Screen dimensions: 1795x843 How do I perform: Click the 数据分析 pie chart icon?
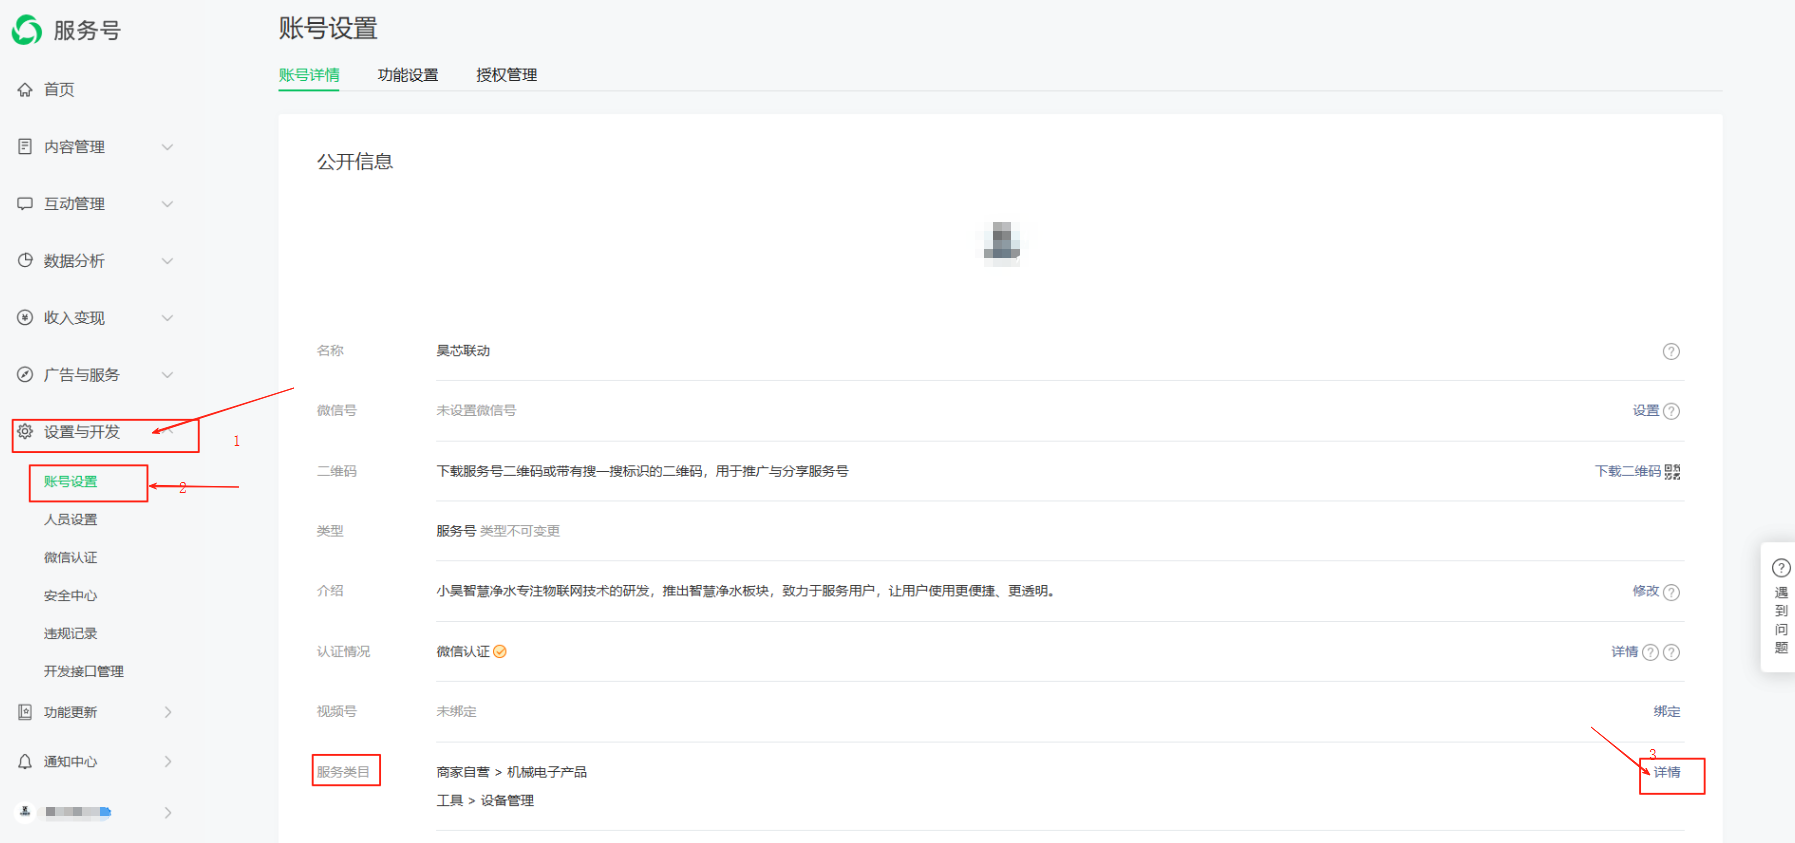coord(25,260)
